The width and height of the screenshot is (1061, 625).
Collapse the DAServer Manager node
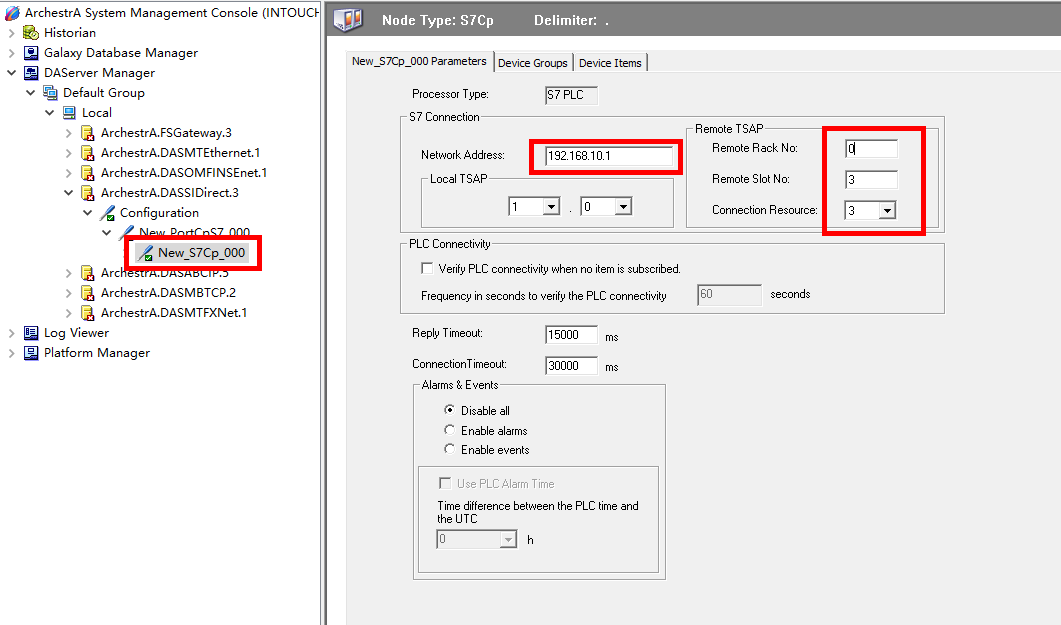[x=12, y=72]
